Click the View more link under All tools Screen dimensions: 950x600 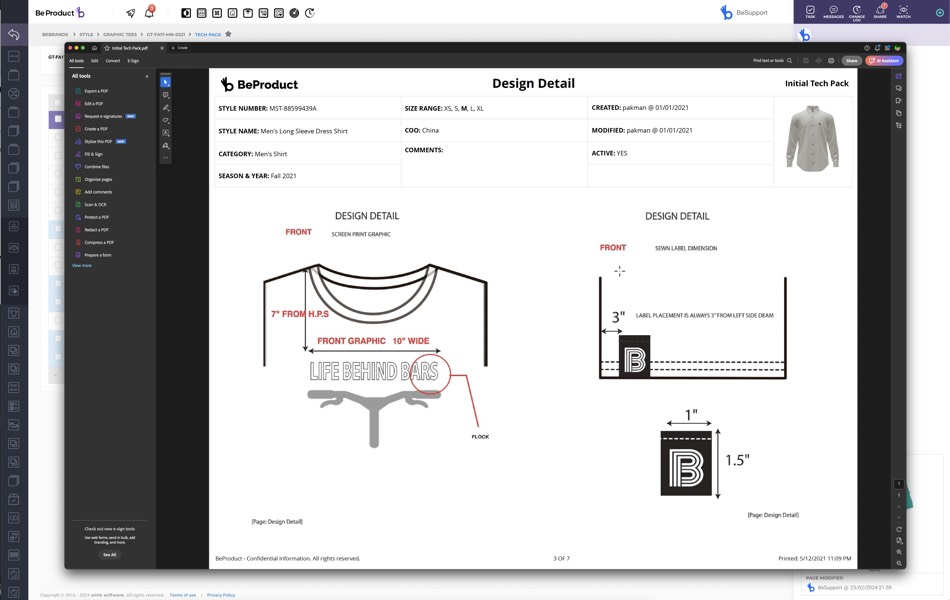tap(82, 265)
